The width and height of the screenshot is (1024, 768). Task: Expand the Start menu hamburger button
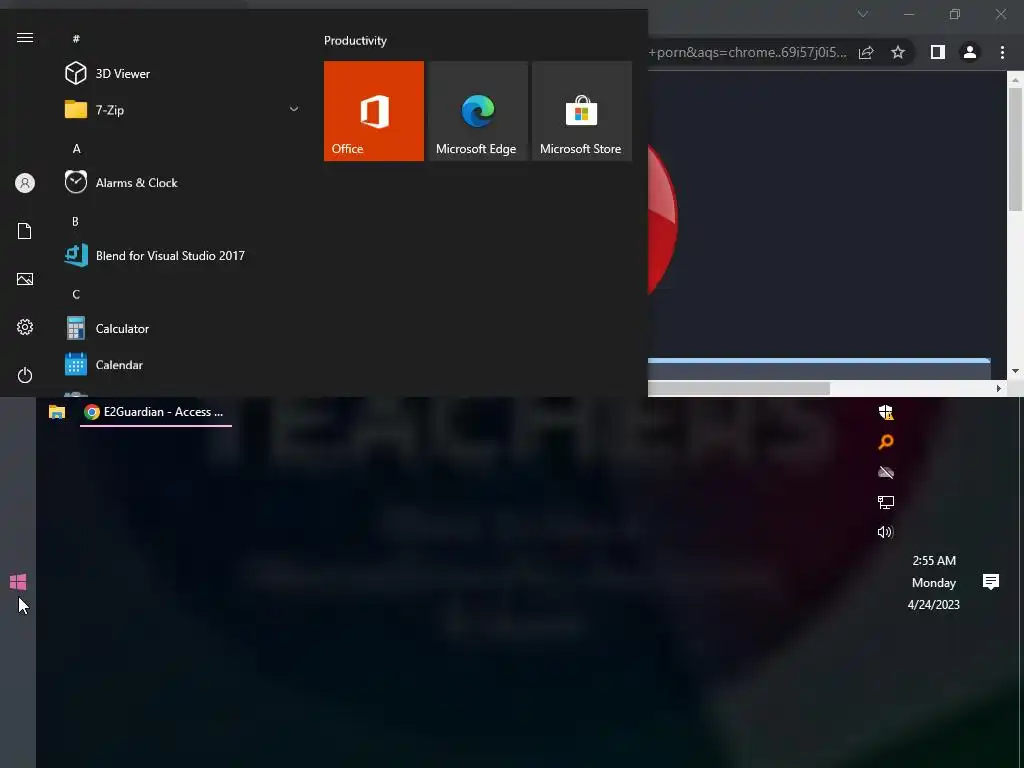pyautogui.click(x=25, y=38)
